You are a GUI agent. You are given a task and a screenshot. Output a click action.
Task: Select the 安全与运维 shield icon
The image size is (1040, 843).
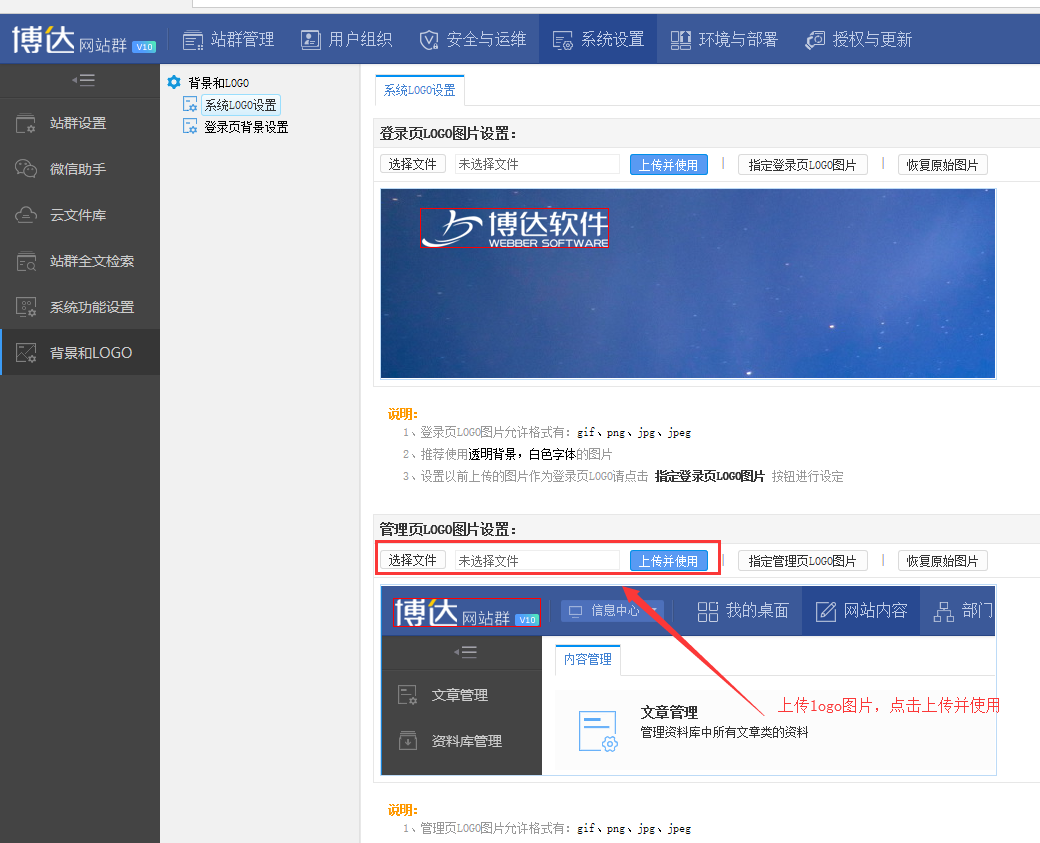pyautogui.click(x=428, y=40)
